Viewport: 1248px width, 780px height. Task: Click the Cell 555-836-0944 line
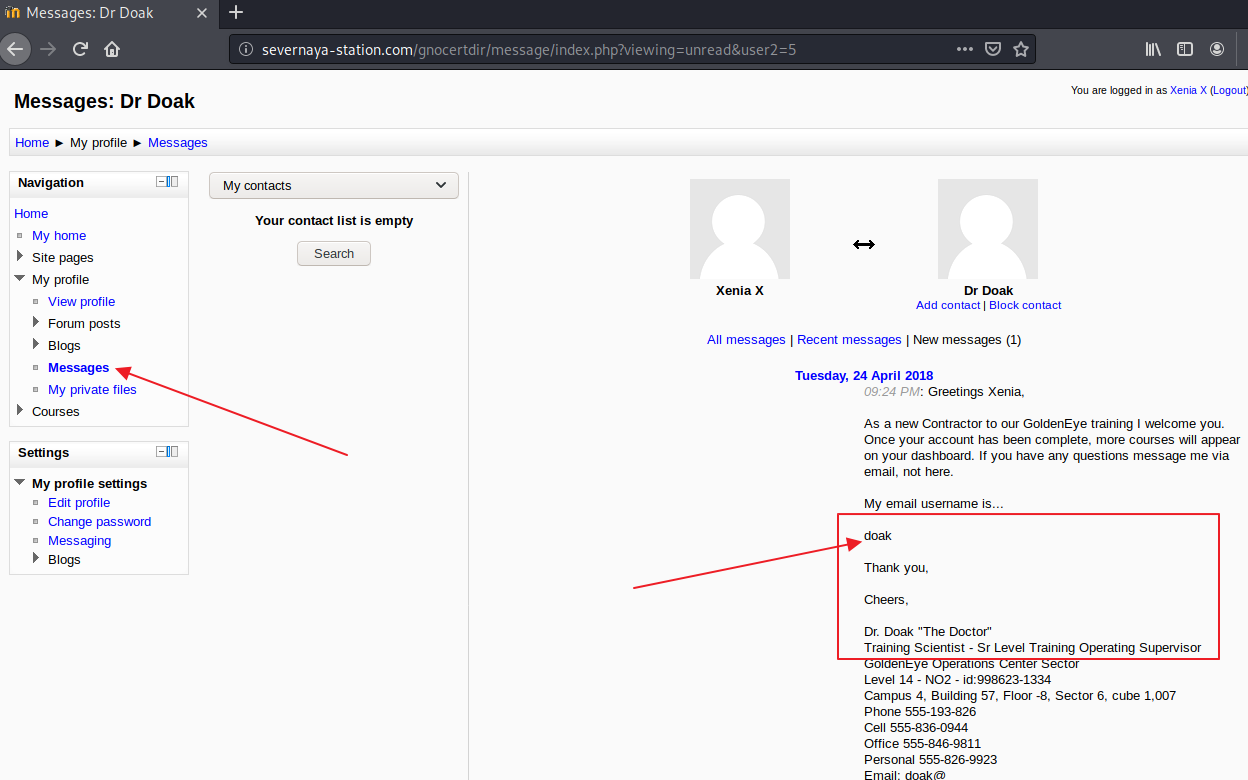click(x=916, y=728)
